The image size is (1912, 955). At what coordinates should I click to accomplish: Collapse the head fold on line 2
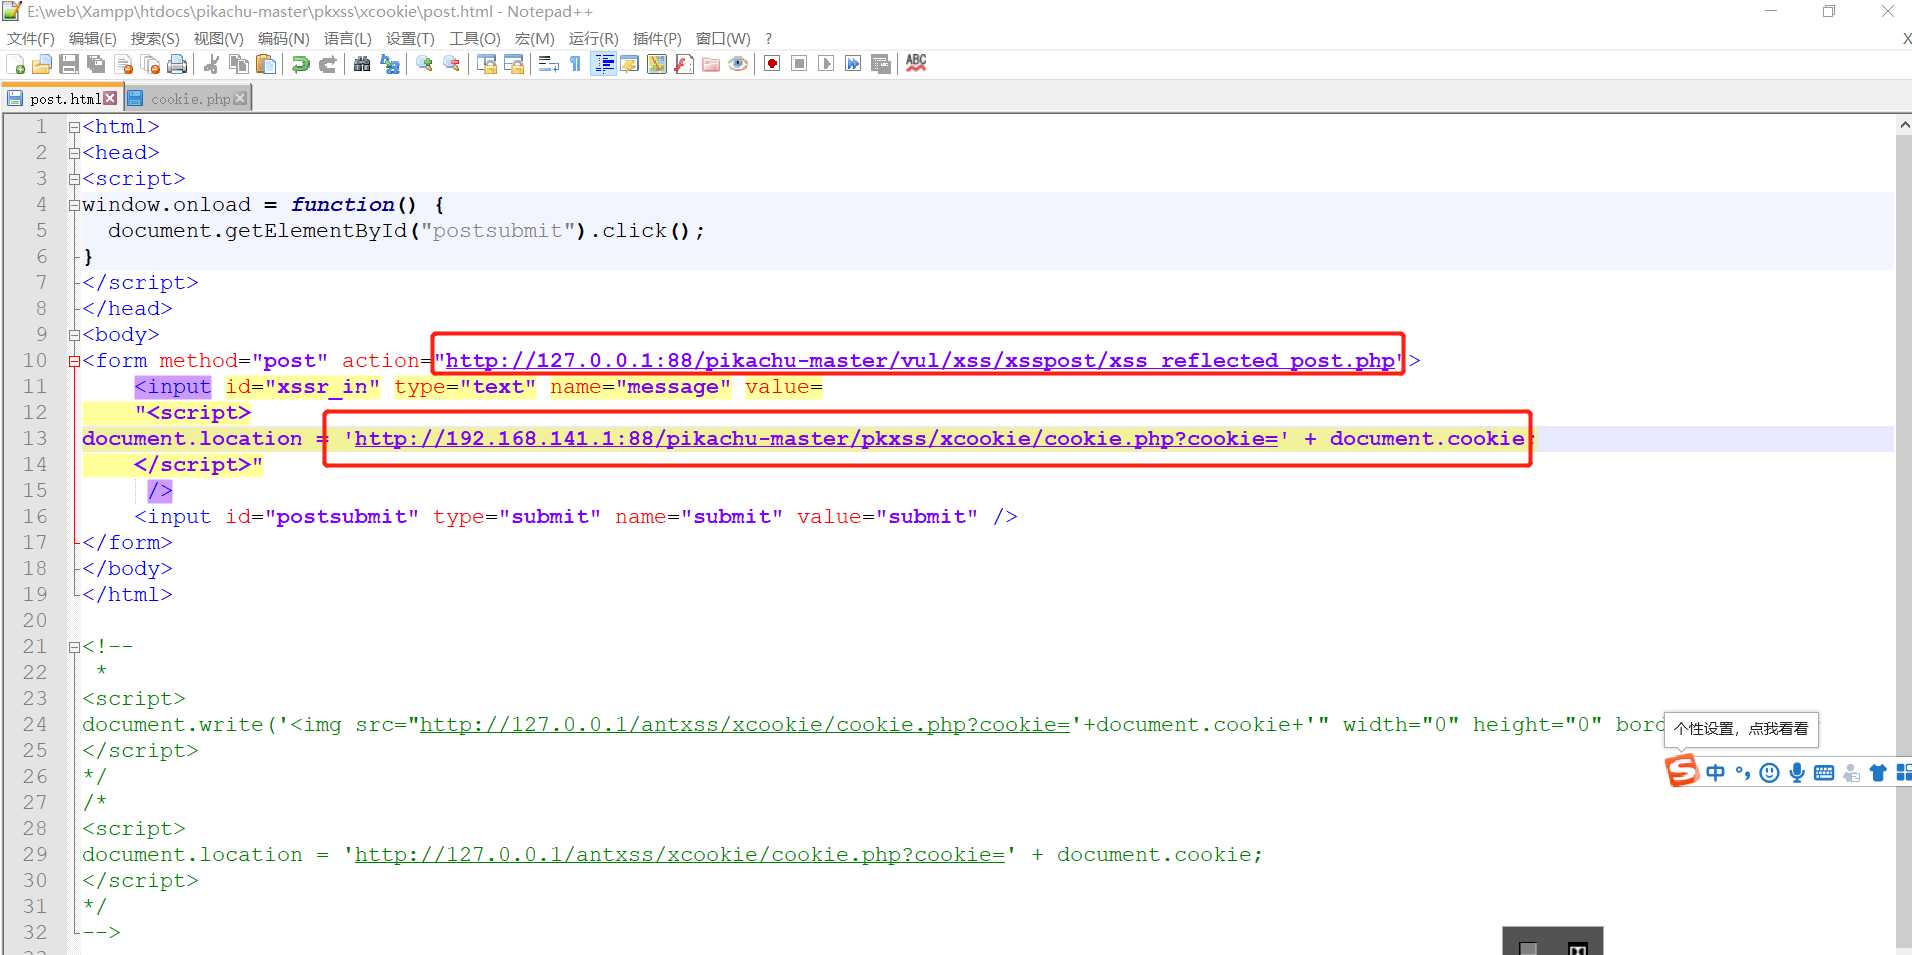tap(74, 153)
